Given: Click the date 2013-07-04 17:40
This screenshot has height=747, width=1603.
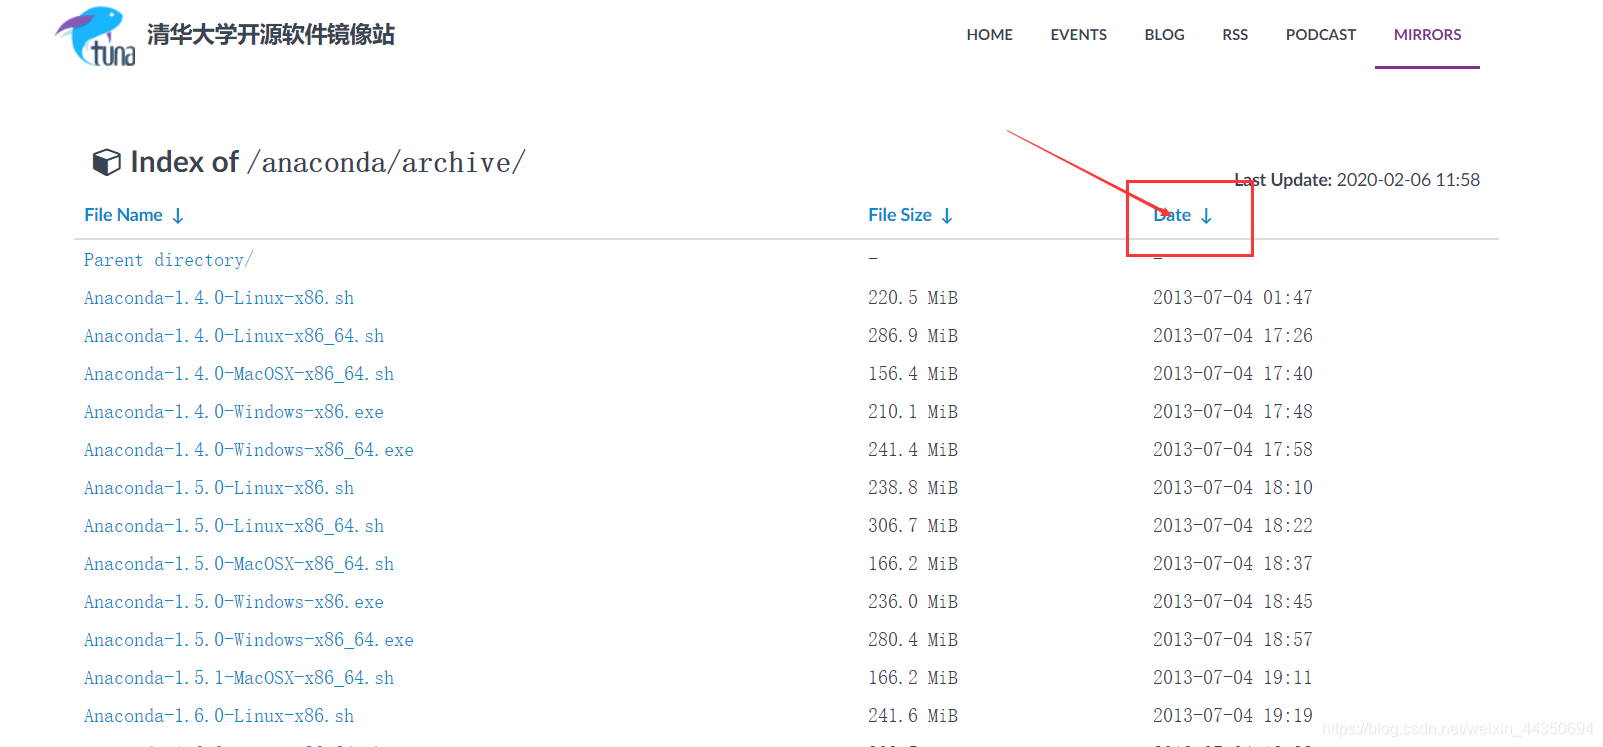Looking at the screenshot, I should tap(1233, 374).
